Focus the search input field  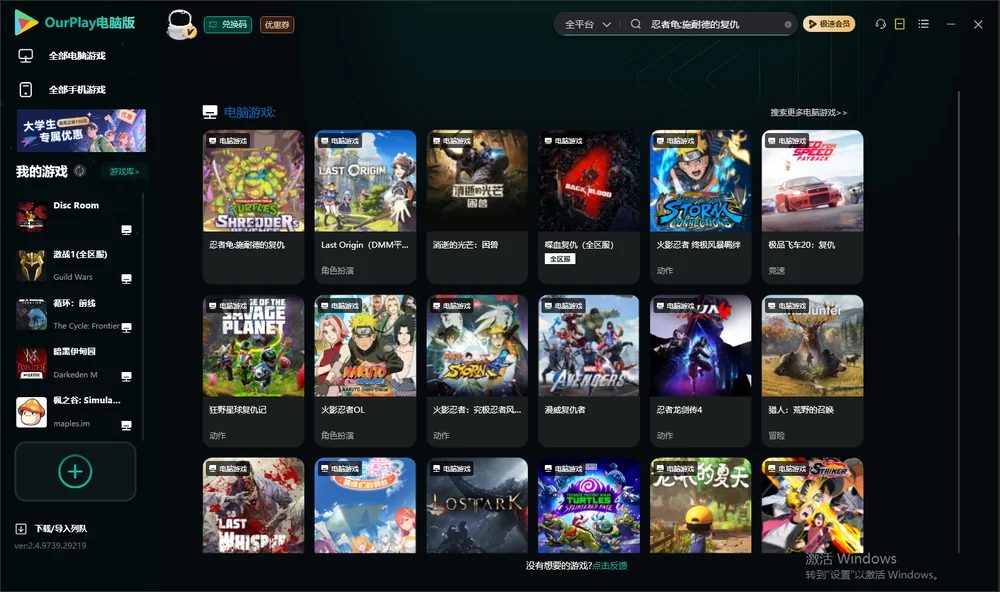(716, 24)
